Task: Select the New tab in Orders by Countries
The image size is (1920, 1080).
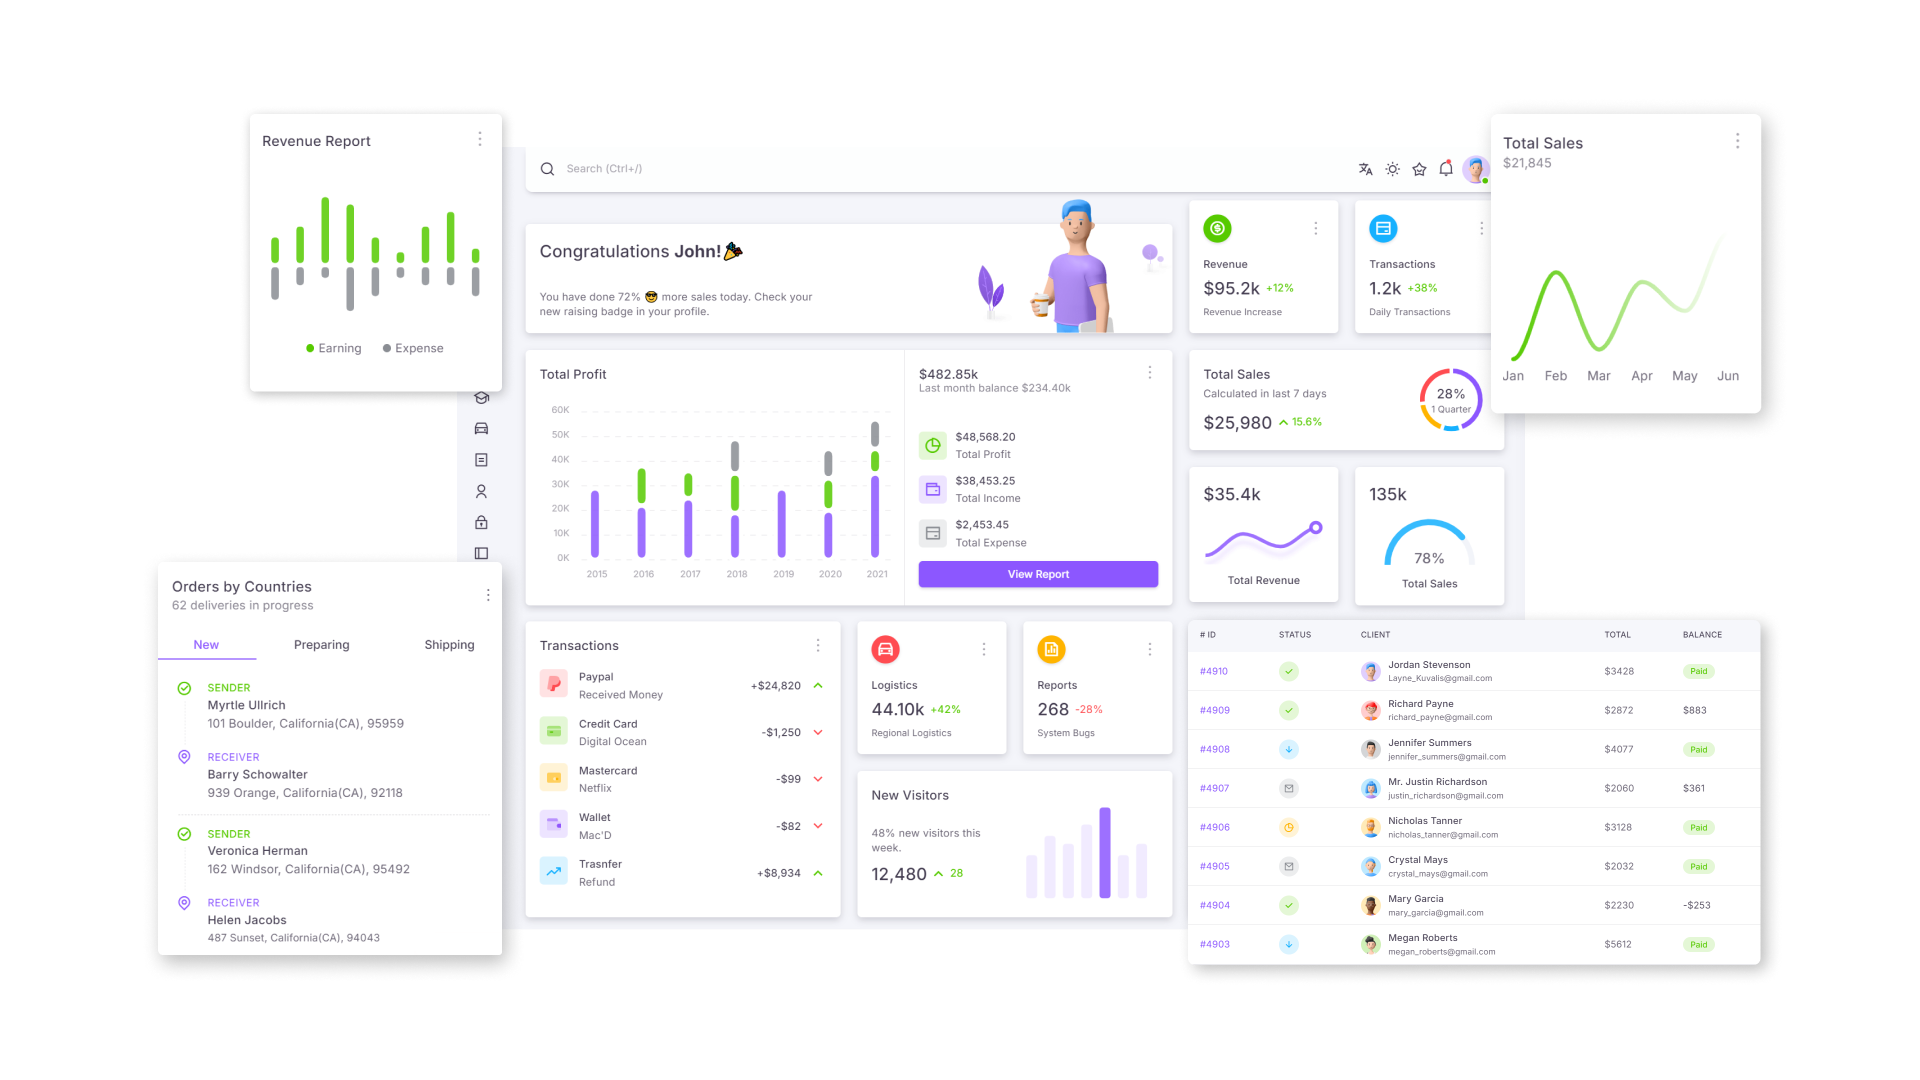Action: coord(206,645)
